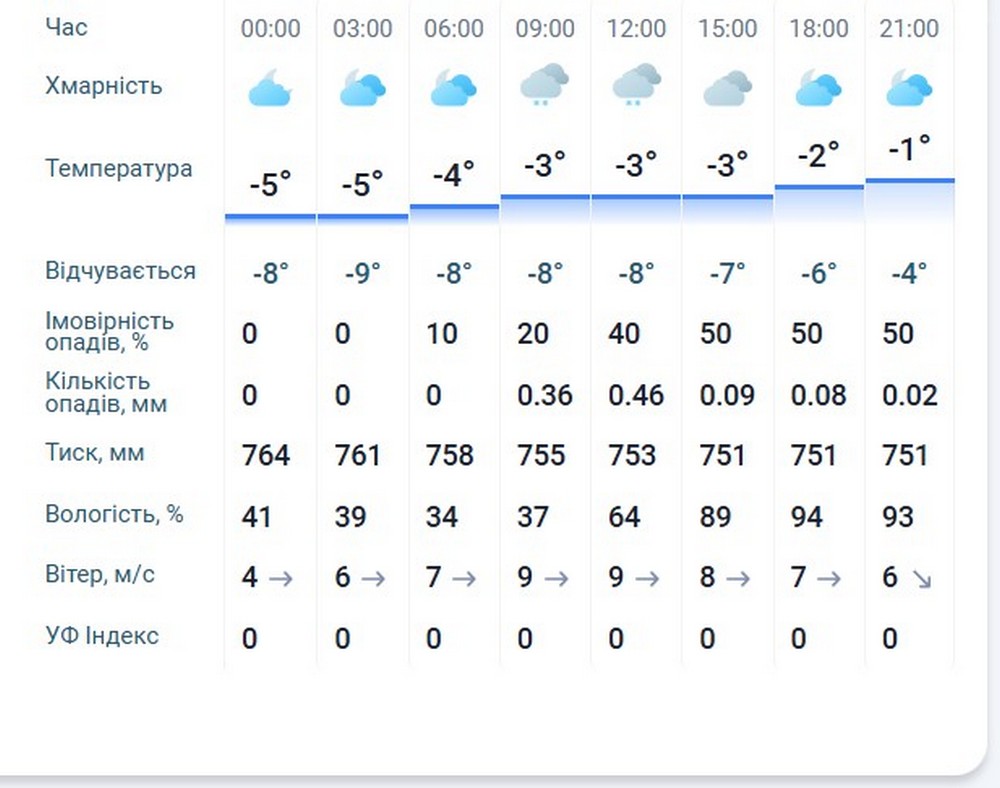Viewport: 1000px width, 788px height.
Task: Click the overcast cloud icon at 15:00
Action: point(727,88)
